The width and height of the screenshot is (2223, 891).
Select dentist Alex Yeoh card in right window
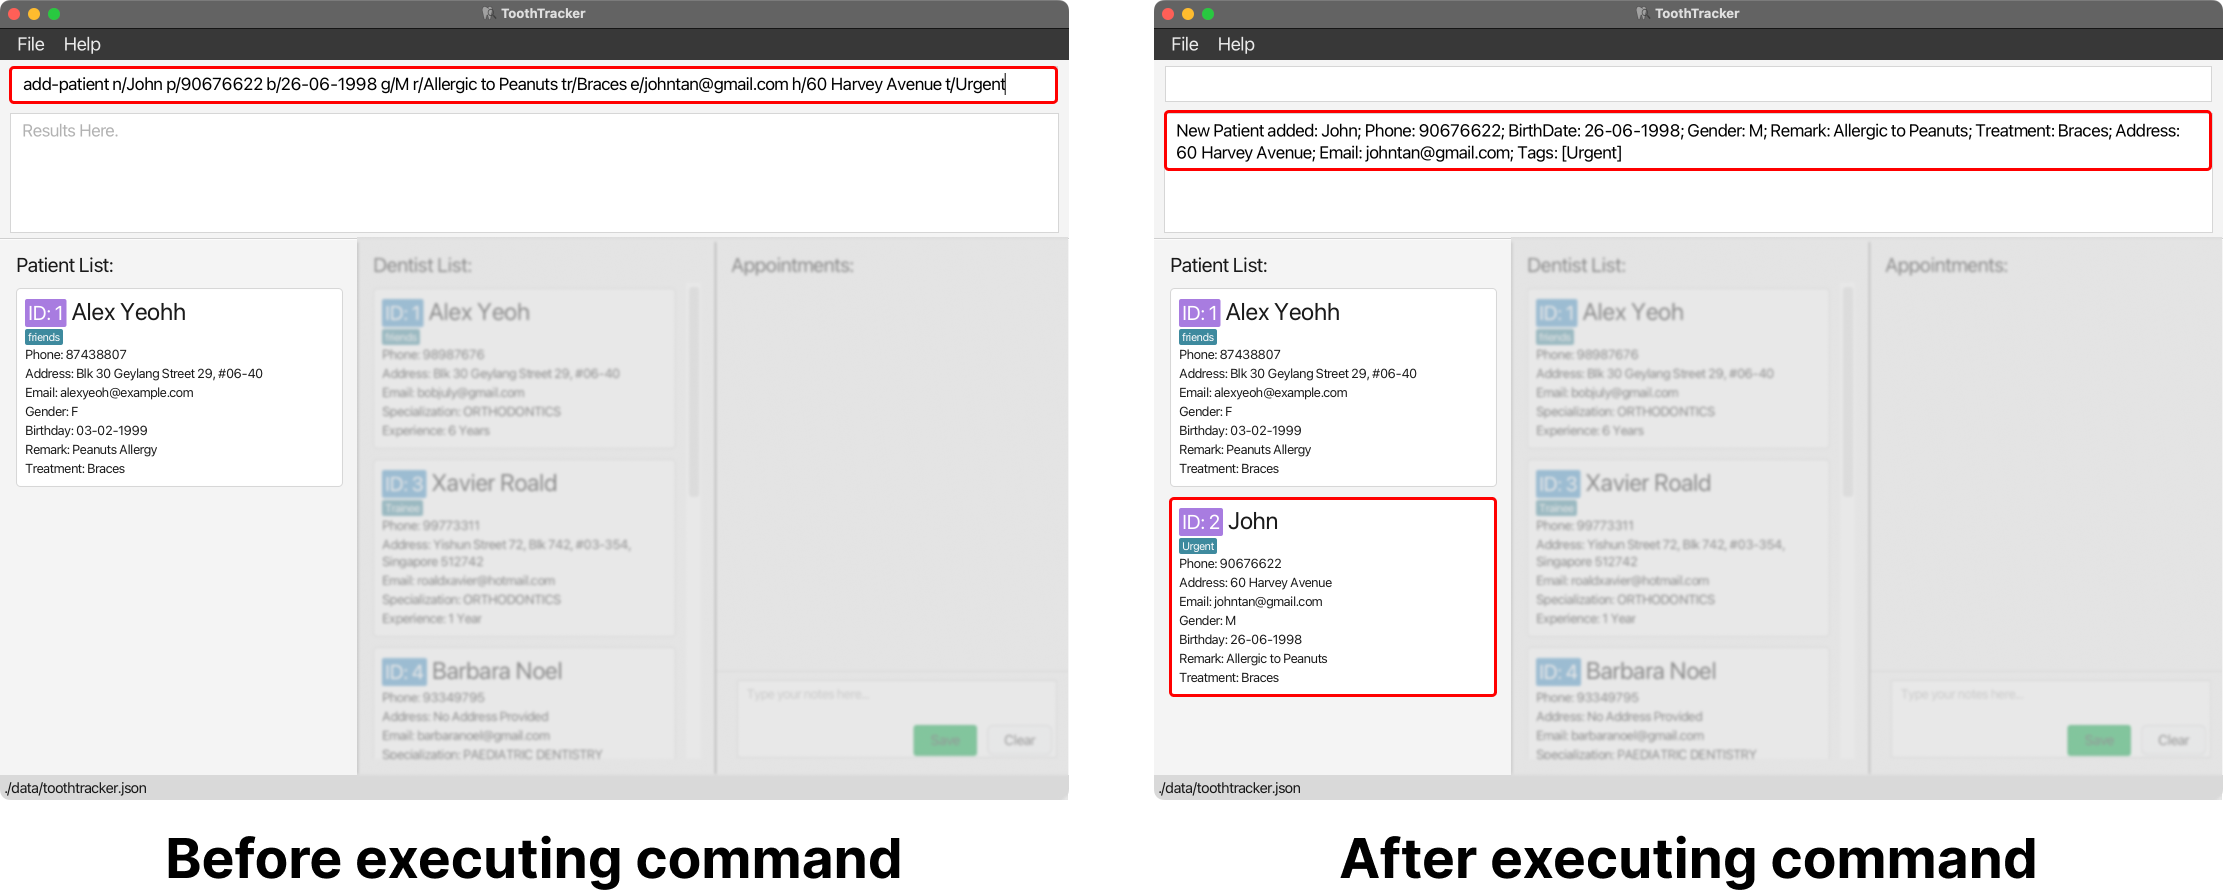(1679, 369)
